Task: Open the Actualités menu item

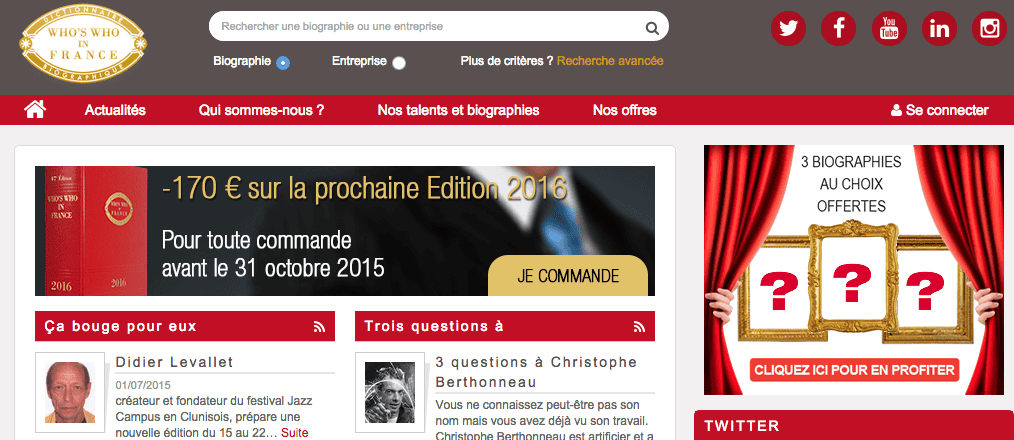Action: click(x=115, y=110)
